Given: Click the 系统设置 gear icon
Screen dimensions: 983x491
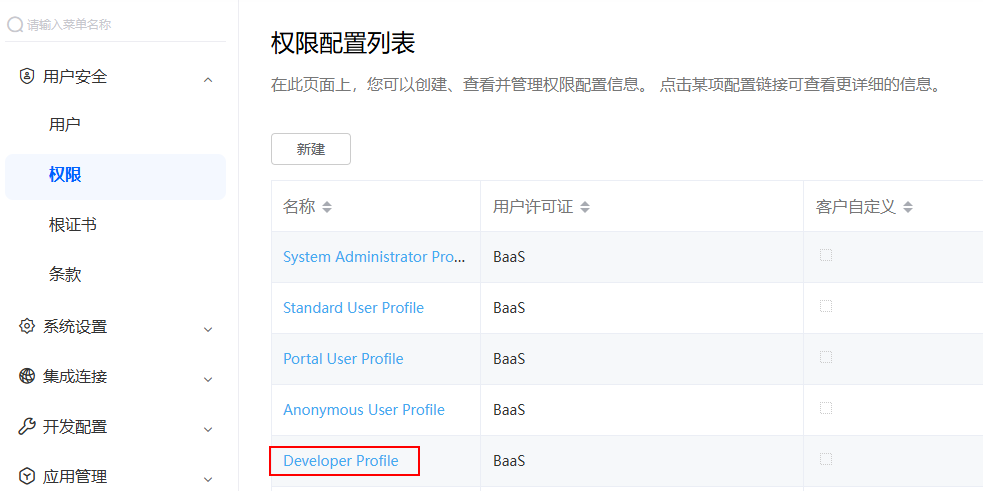Looking at the screenshot, I should (27, 327).
